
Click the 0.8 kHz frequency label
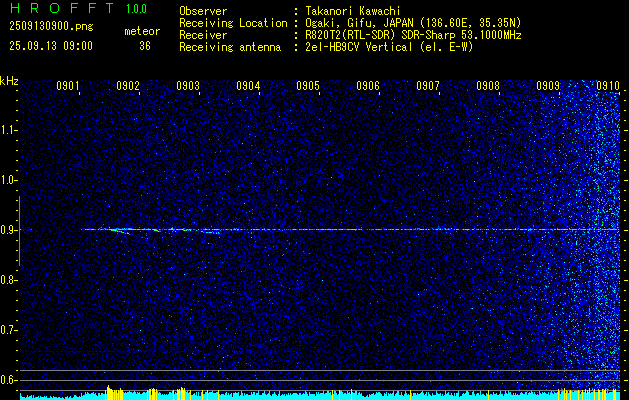pyautogui.click(x=8, y=280)
